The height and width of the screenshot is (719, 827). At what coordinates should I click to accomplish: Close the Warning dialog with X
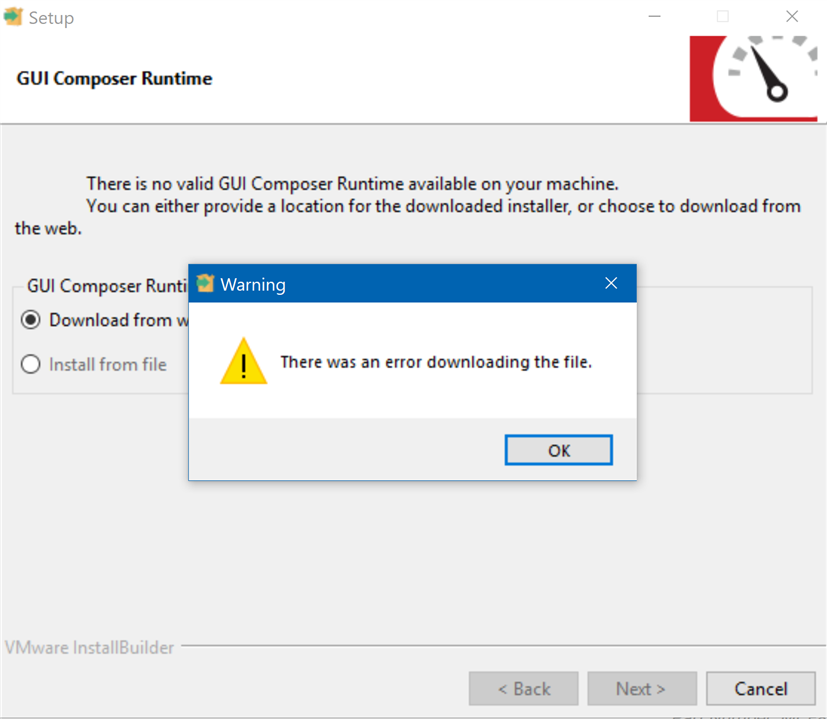coord(611,283)
